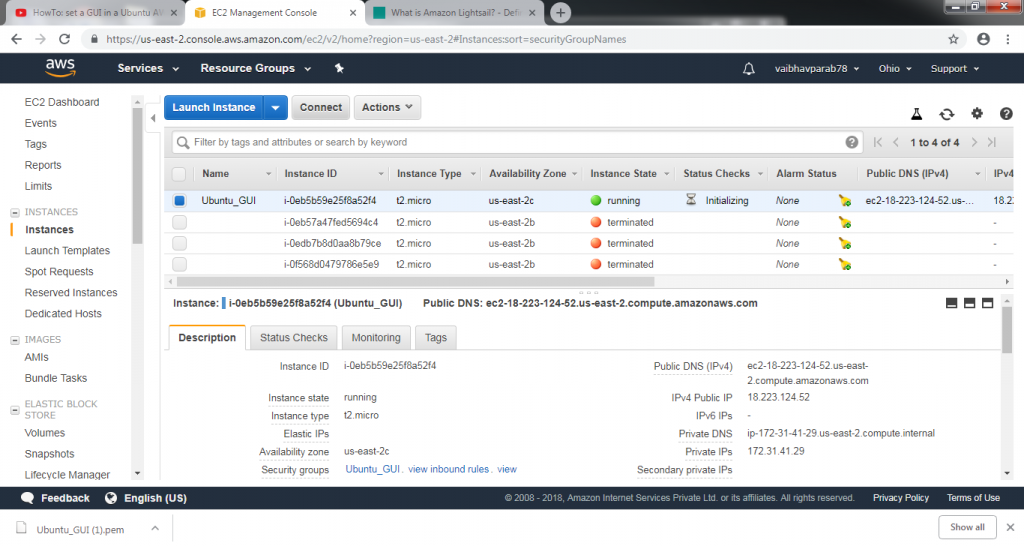Click alarm icon for the Ubuntu_GUI instance
Screen dimensions: 1024x546
[845, 201]
